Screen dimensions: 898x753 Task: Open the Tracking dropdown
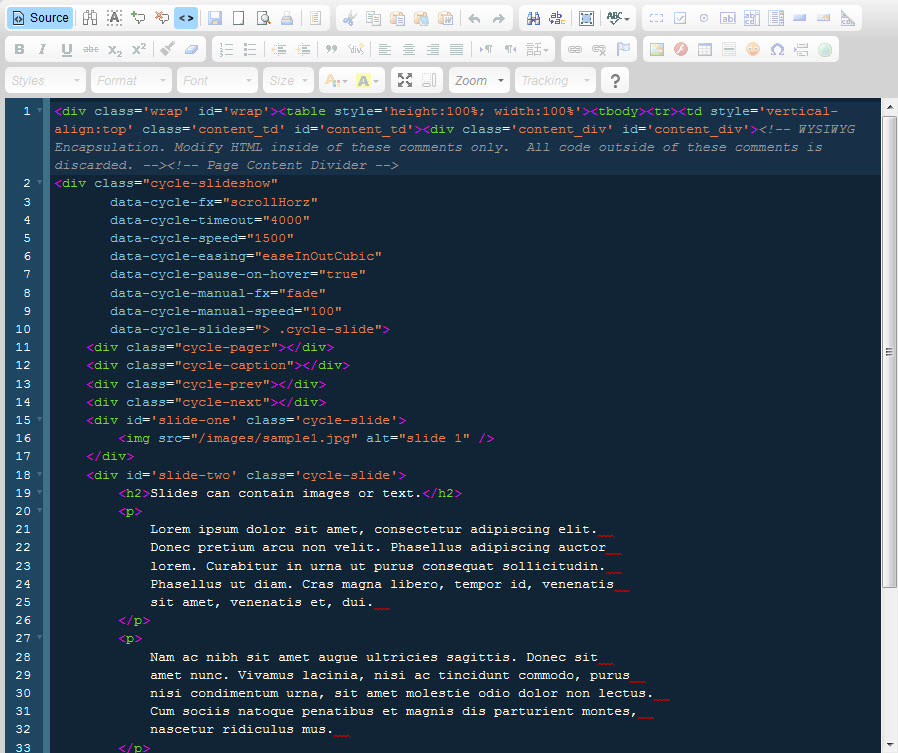coord(555,81)
